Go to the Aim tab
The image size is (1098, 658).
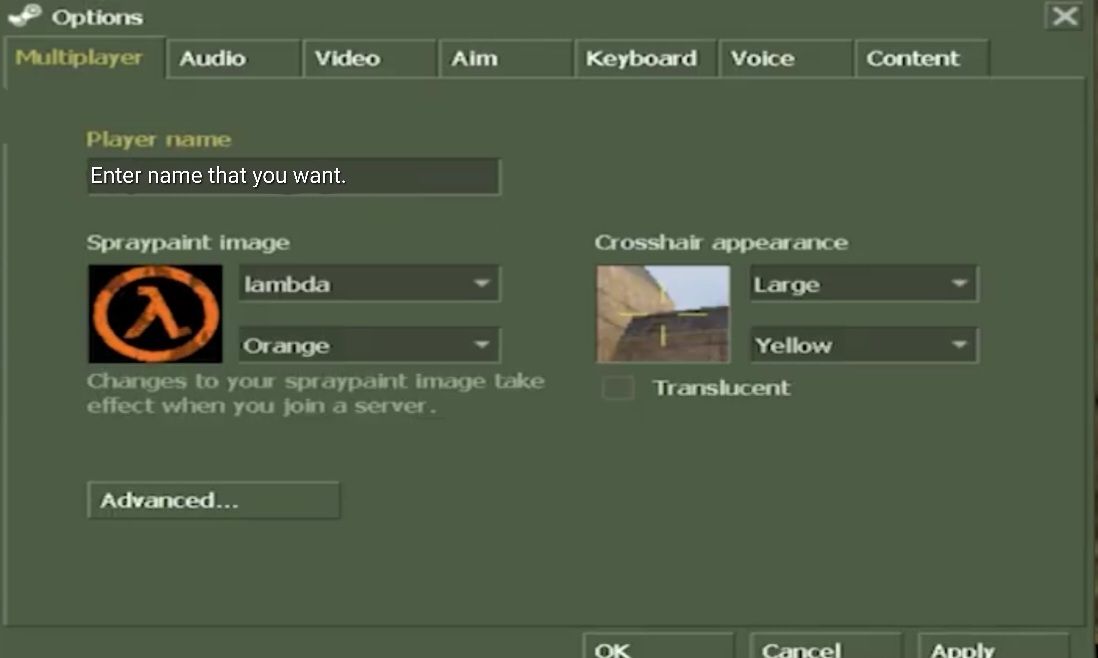(505, 59)
